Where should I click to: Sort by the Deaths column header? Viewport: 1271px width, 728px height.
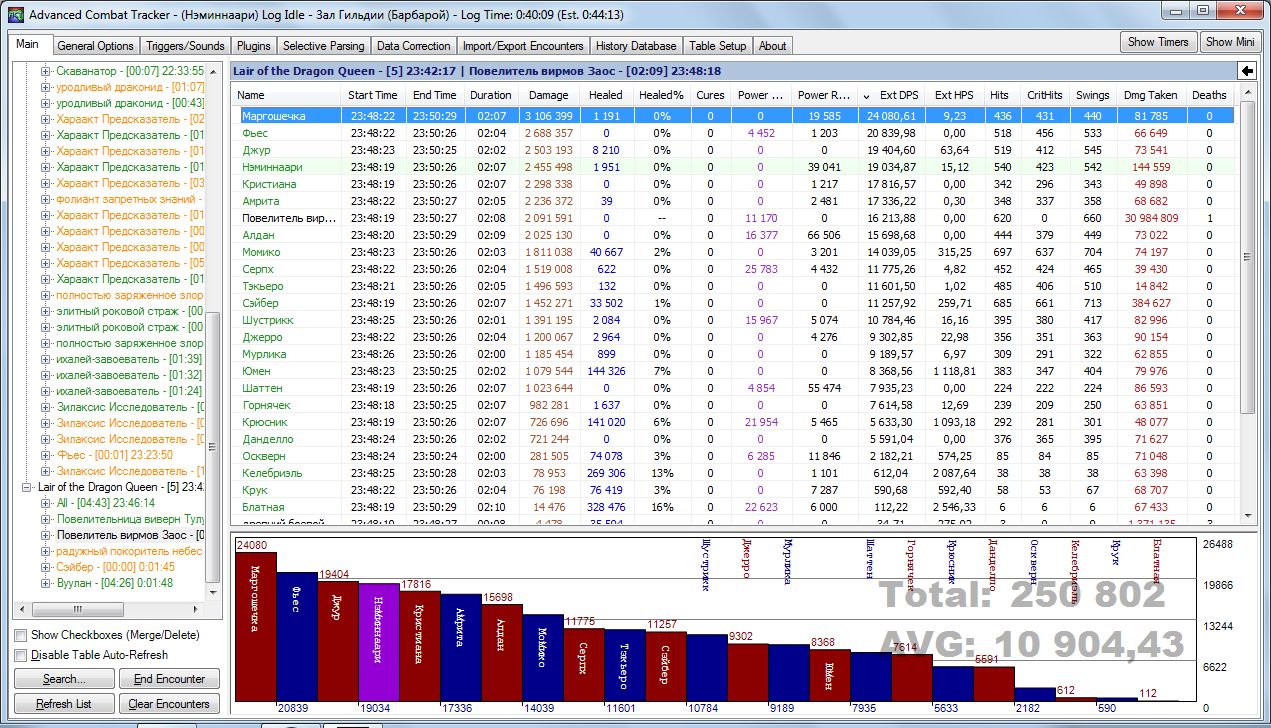[1209, 95]
